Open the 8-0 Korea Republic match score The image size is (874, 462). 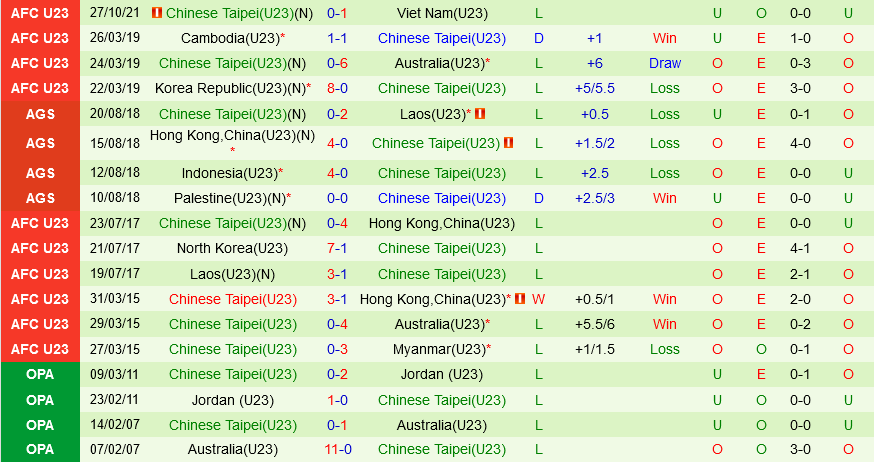[x=338, y=88]
